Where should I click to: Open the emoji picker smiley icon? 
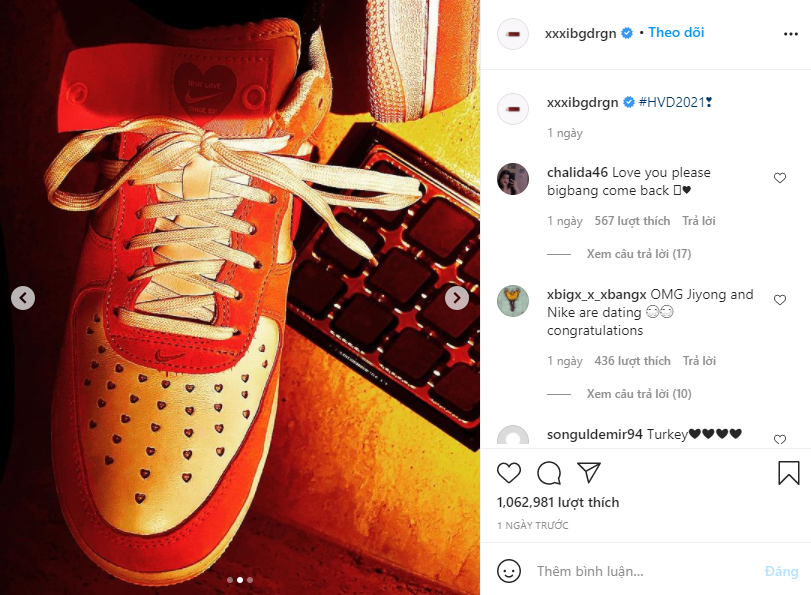click(508, 571)
